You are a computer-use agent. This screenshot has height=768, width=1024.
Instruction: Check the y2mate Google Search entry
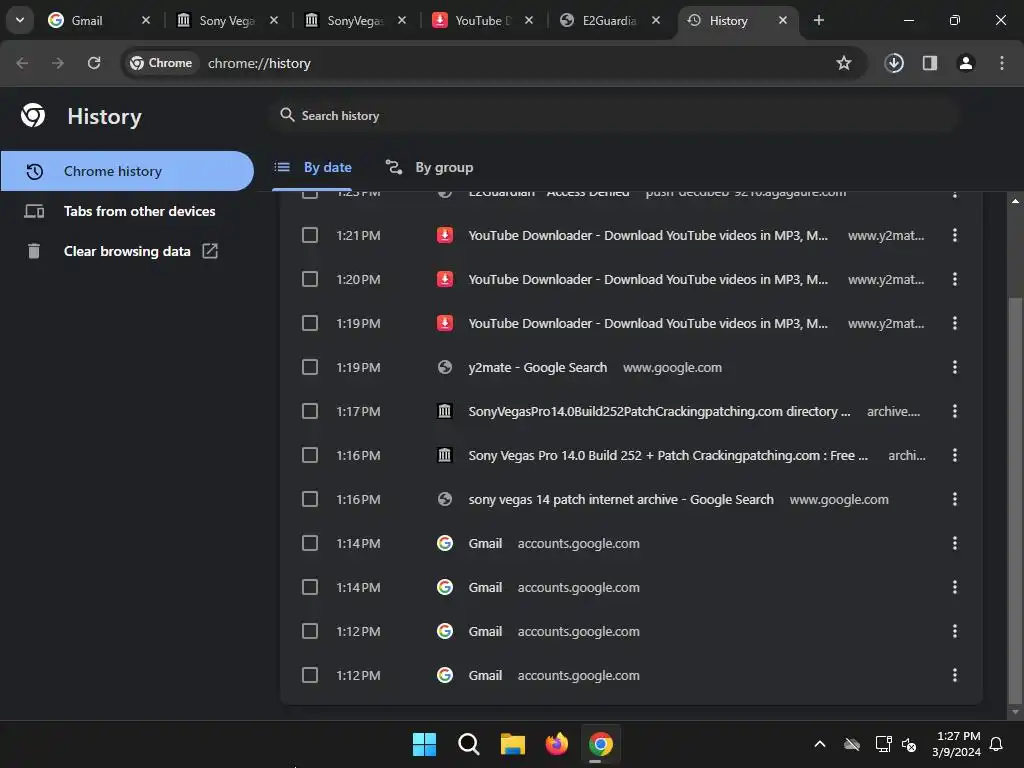(310, 367)
